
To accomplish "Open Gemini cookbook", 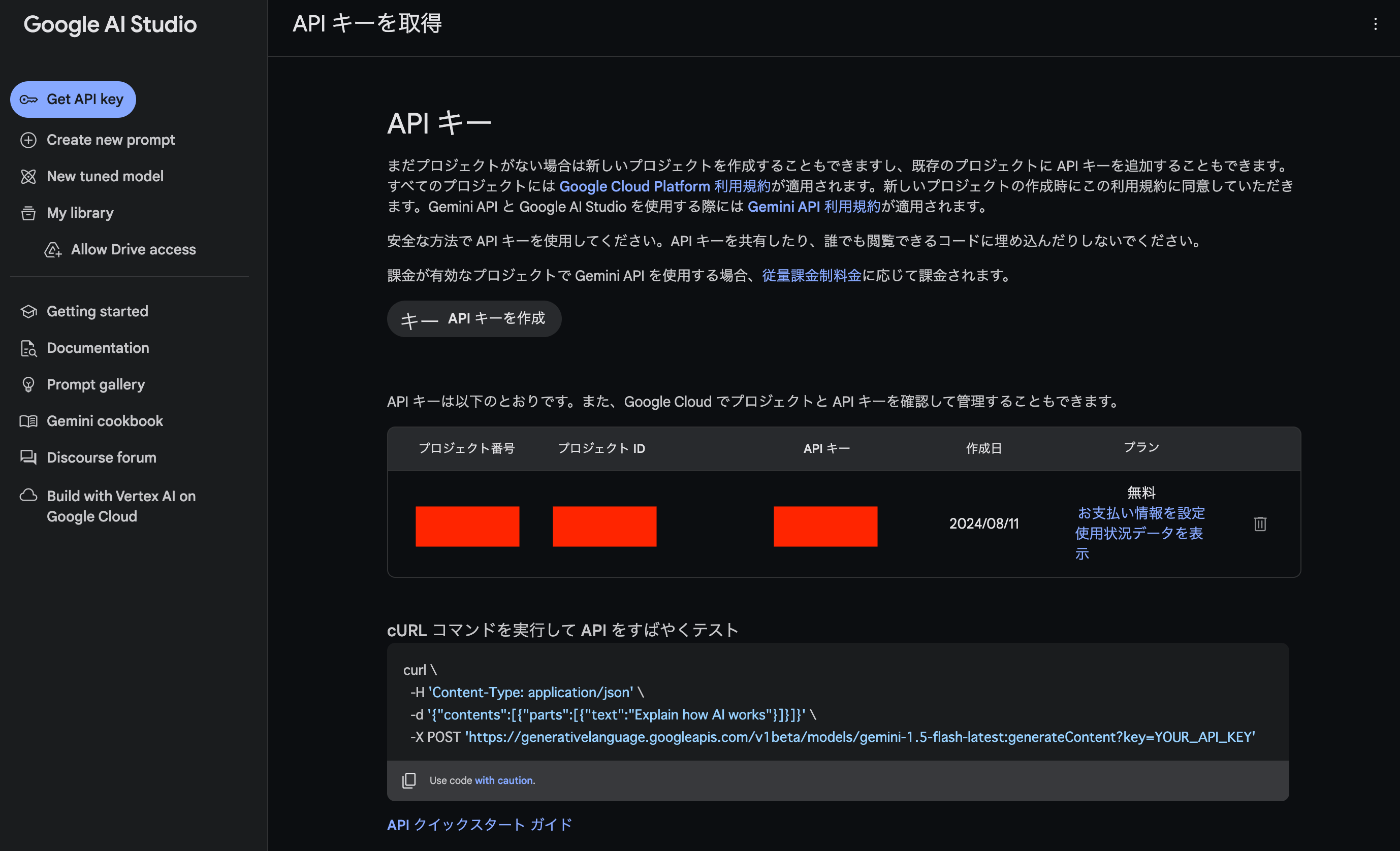I will 105,421.
